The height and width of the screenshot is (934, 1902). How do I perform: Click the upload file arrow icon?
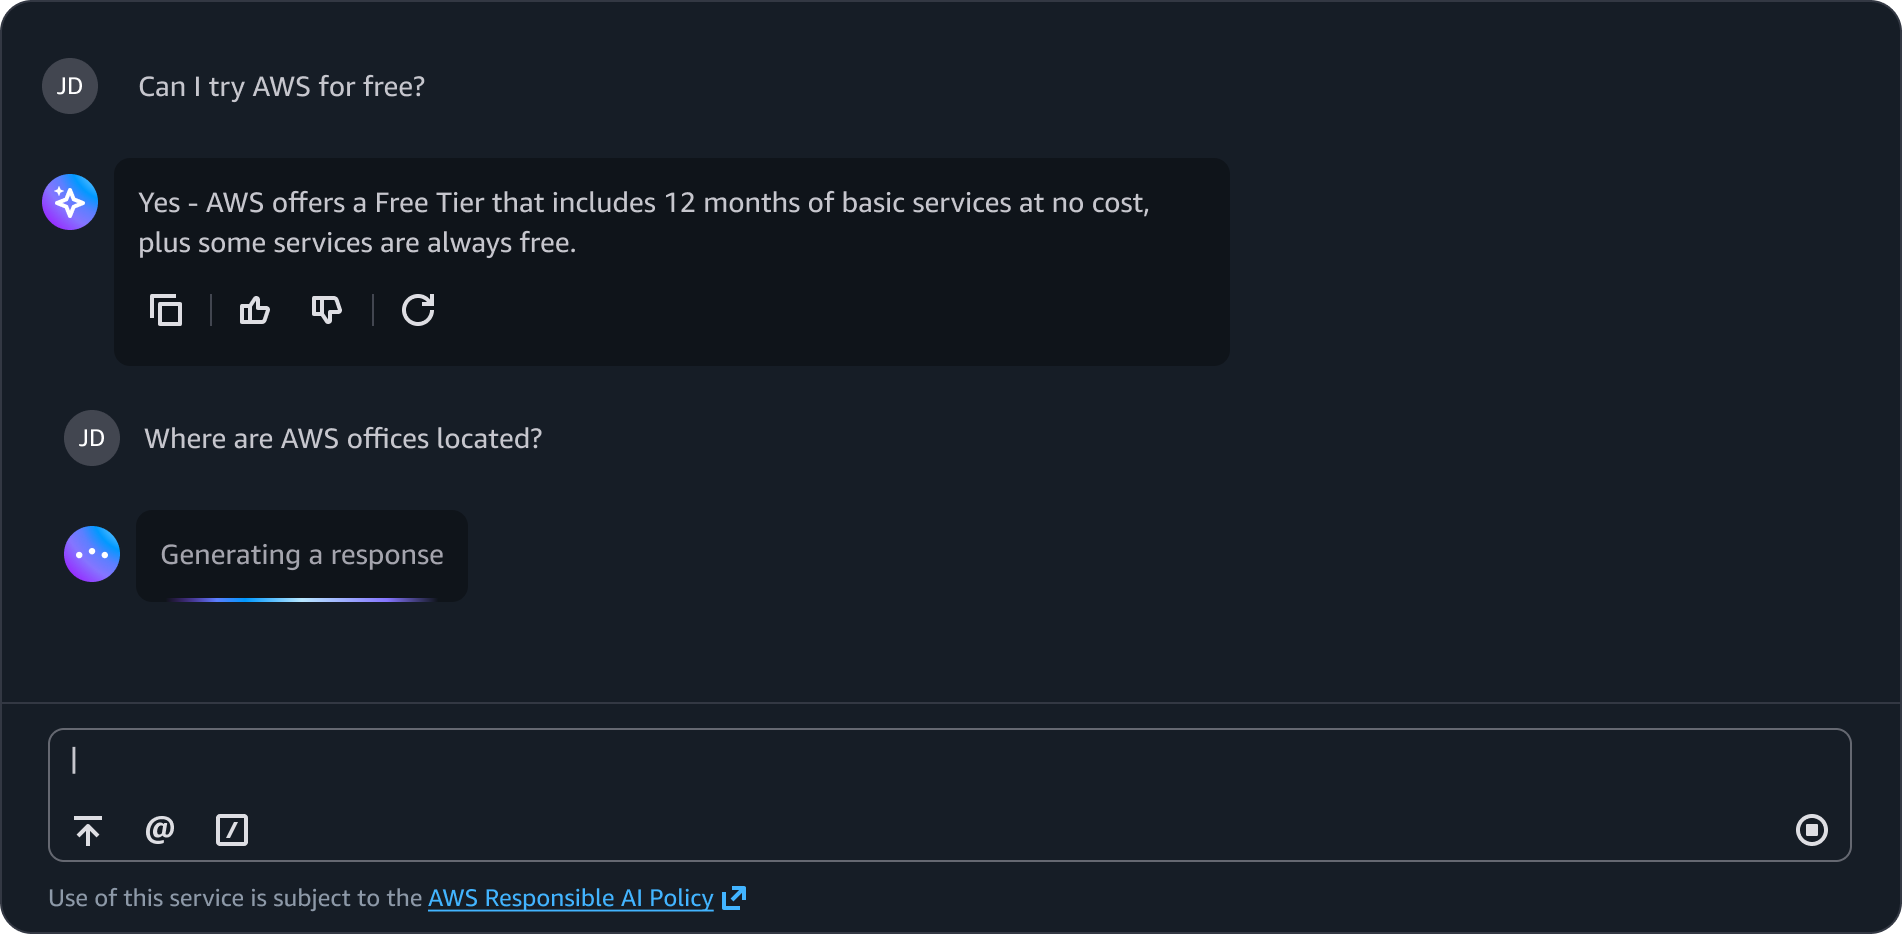[x=88, y=830]
